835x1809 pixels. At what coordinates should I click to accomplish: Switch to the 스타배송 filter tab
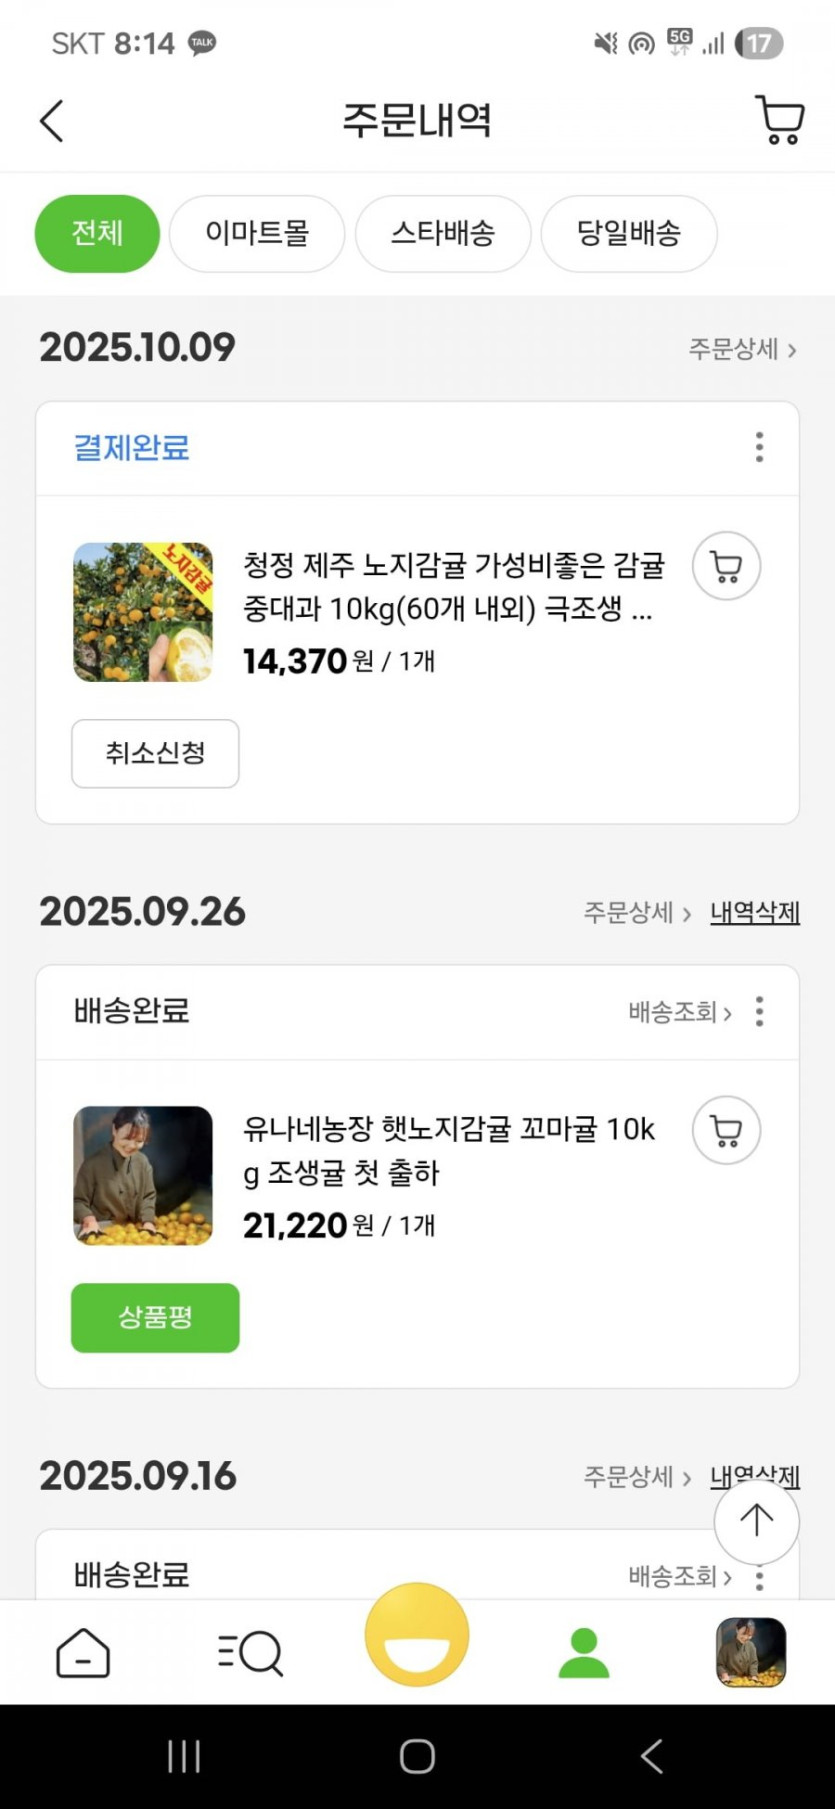(x=443, y=234)
